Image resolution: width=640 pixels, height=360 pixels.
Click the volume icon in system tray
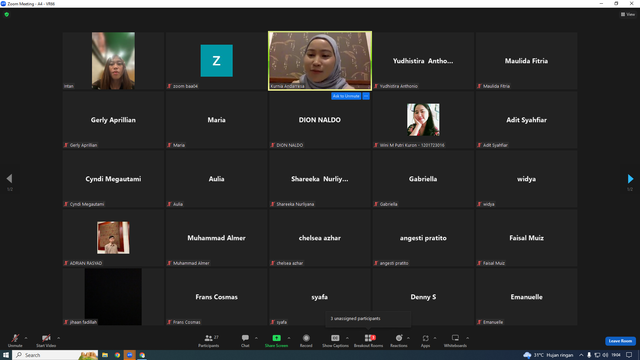tap(605, 355)
